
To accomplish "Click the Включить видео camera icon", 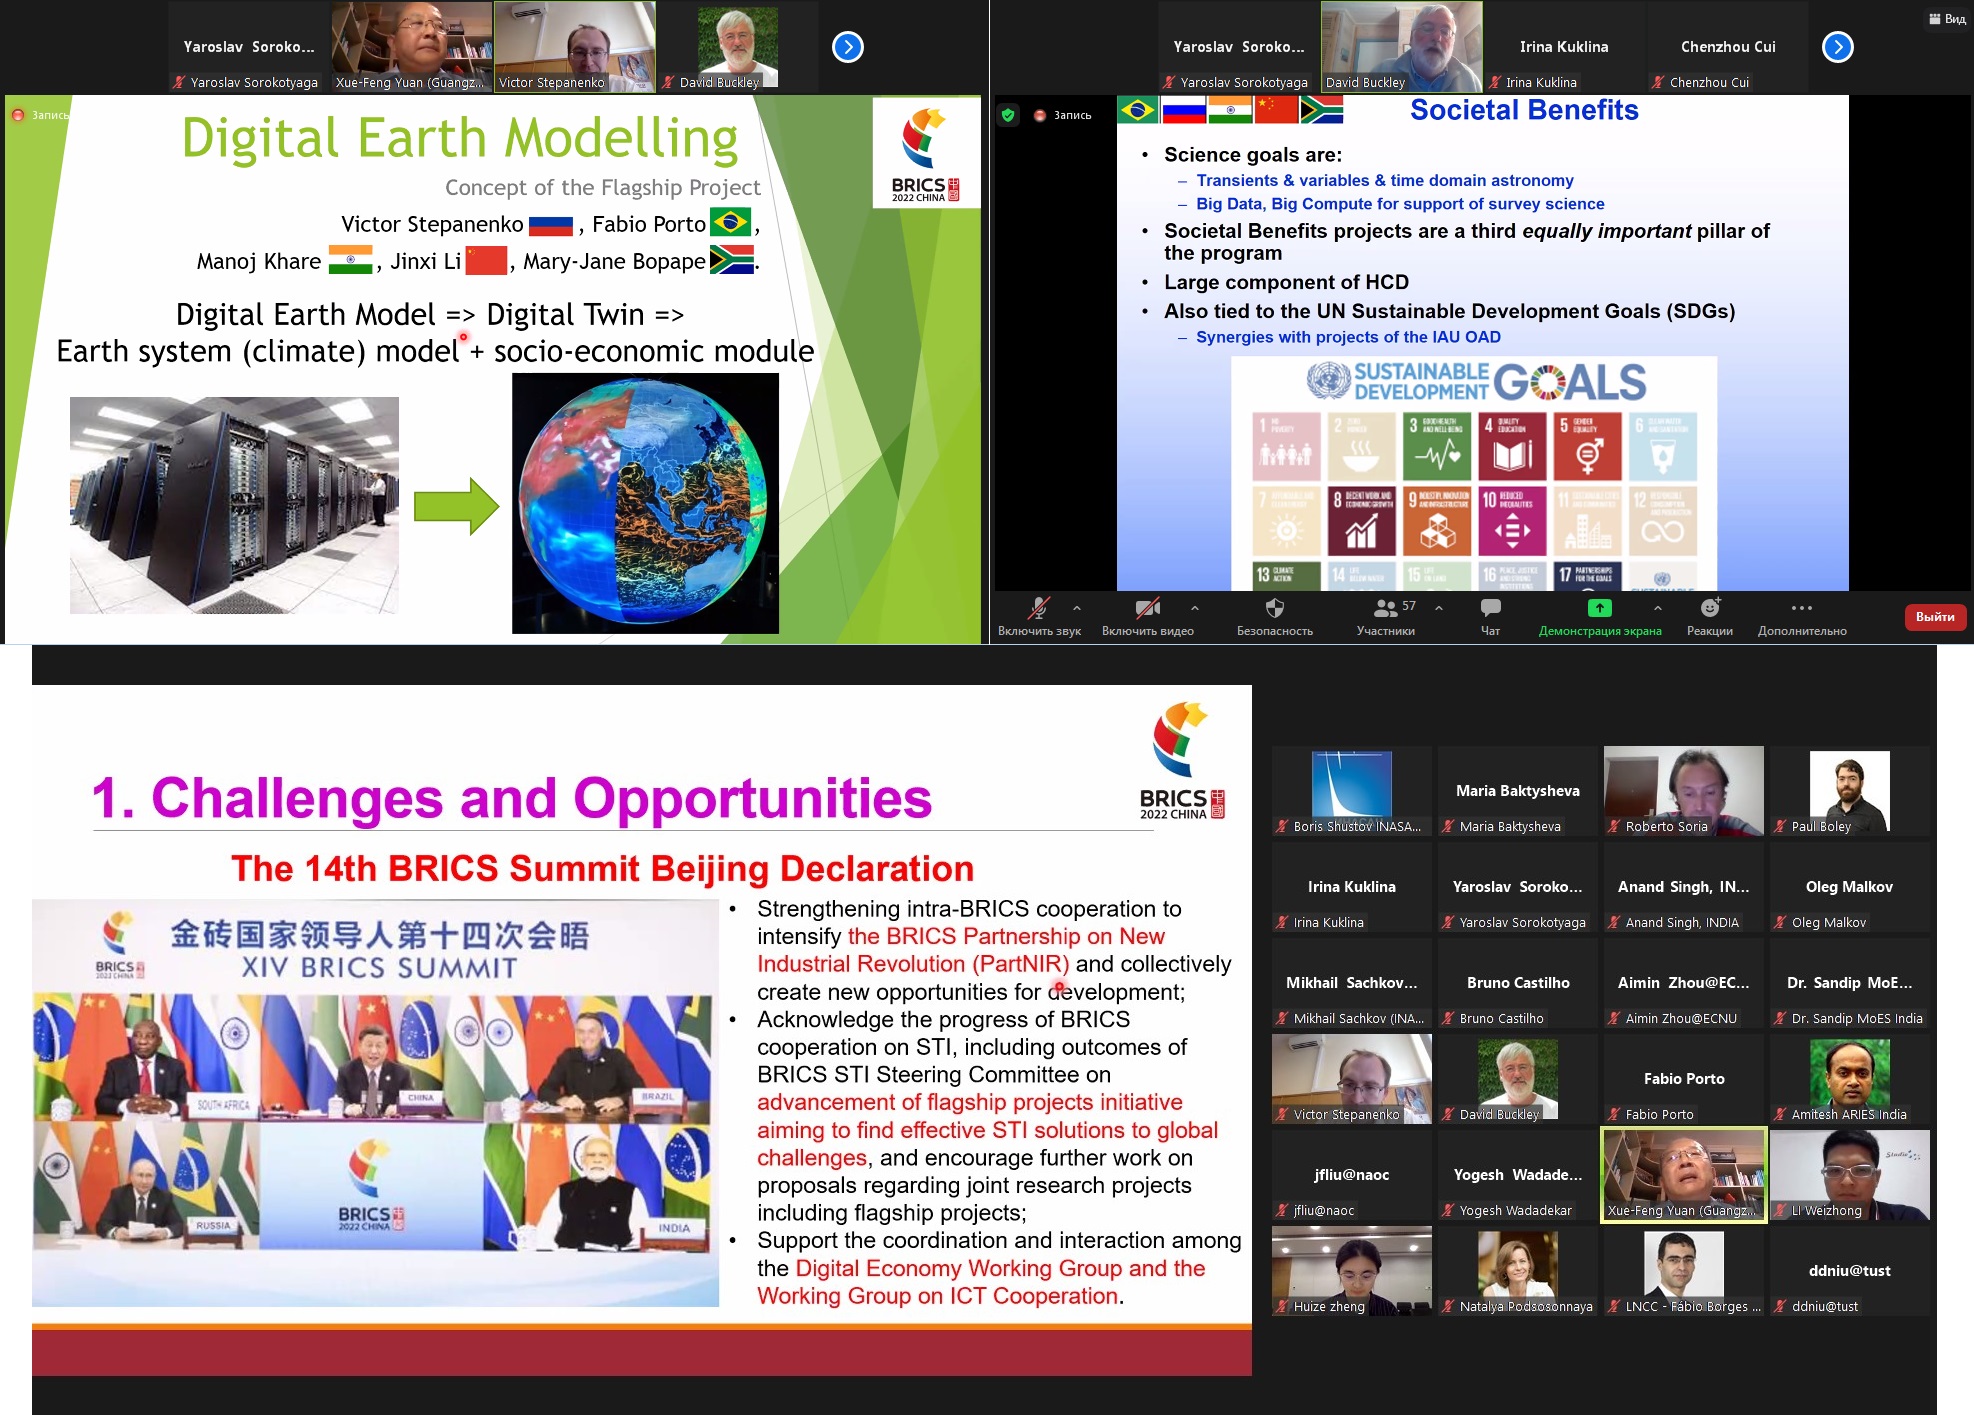I will 1147,607.
